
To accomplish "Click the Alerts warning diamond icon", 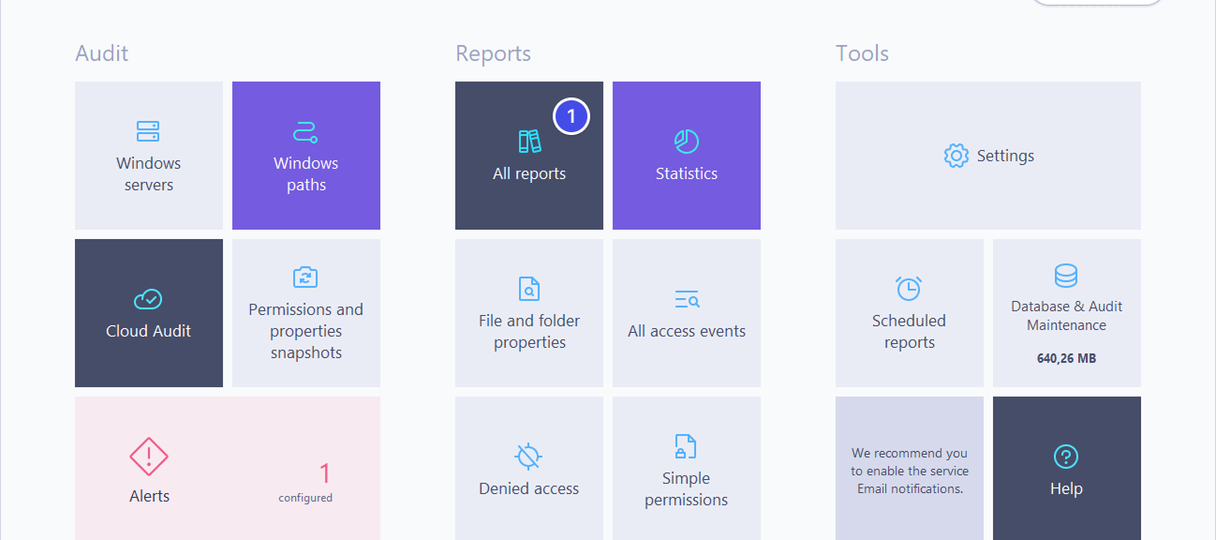I will [149, 457].
